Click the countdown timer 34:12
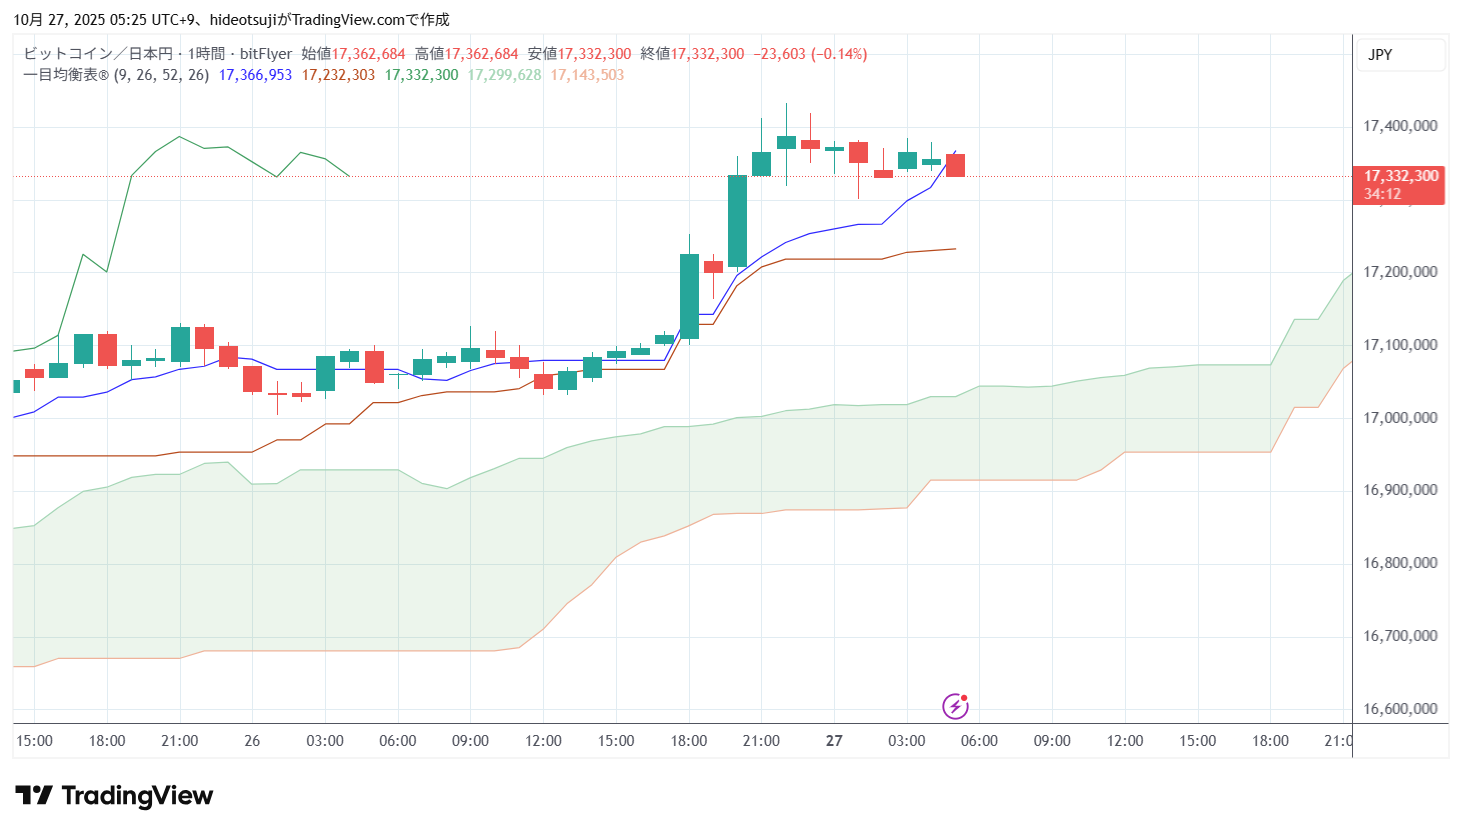 pos(1382,194)
